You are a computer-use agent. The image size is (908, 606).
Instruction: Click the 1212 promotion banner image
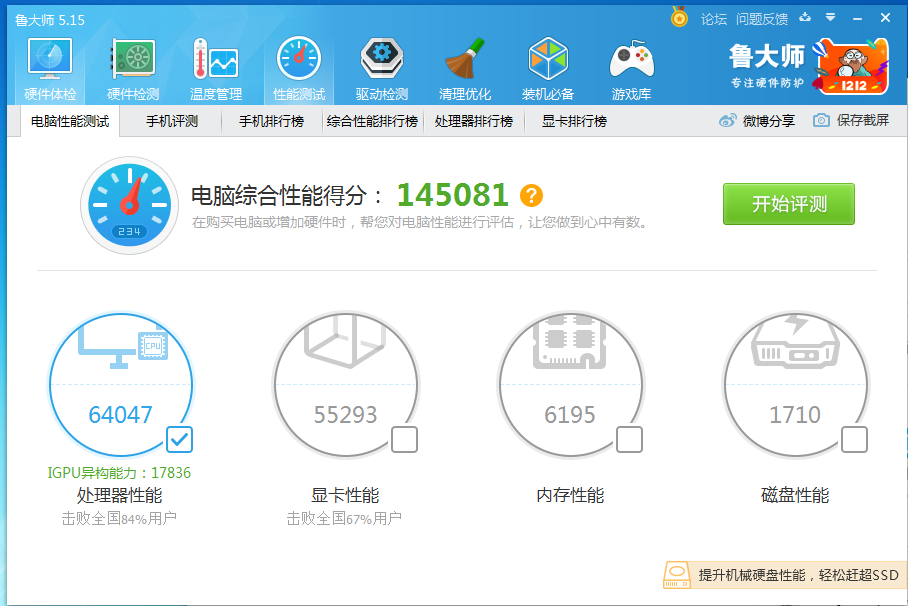(x=850, y=67)
